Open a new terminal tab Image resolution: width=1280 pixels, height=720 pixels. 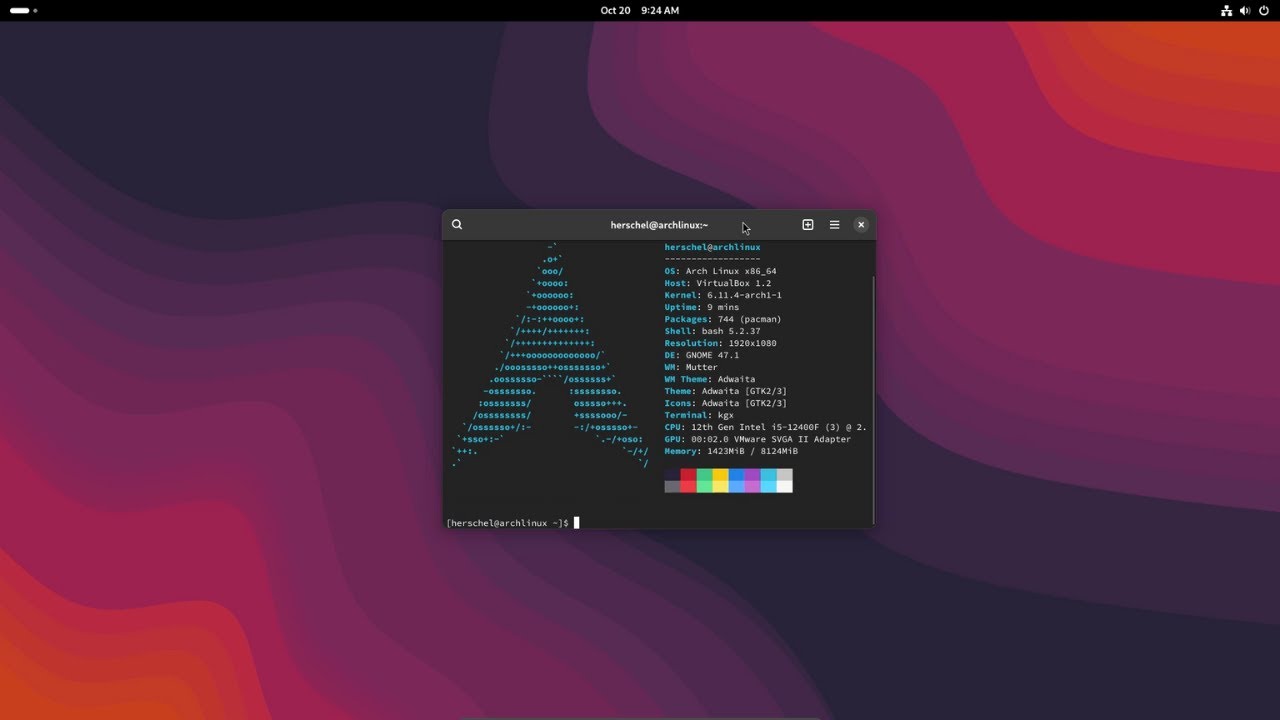pyautogui.click(x=808, y=225)
